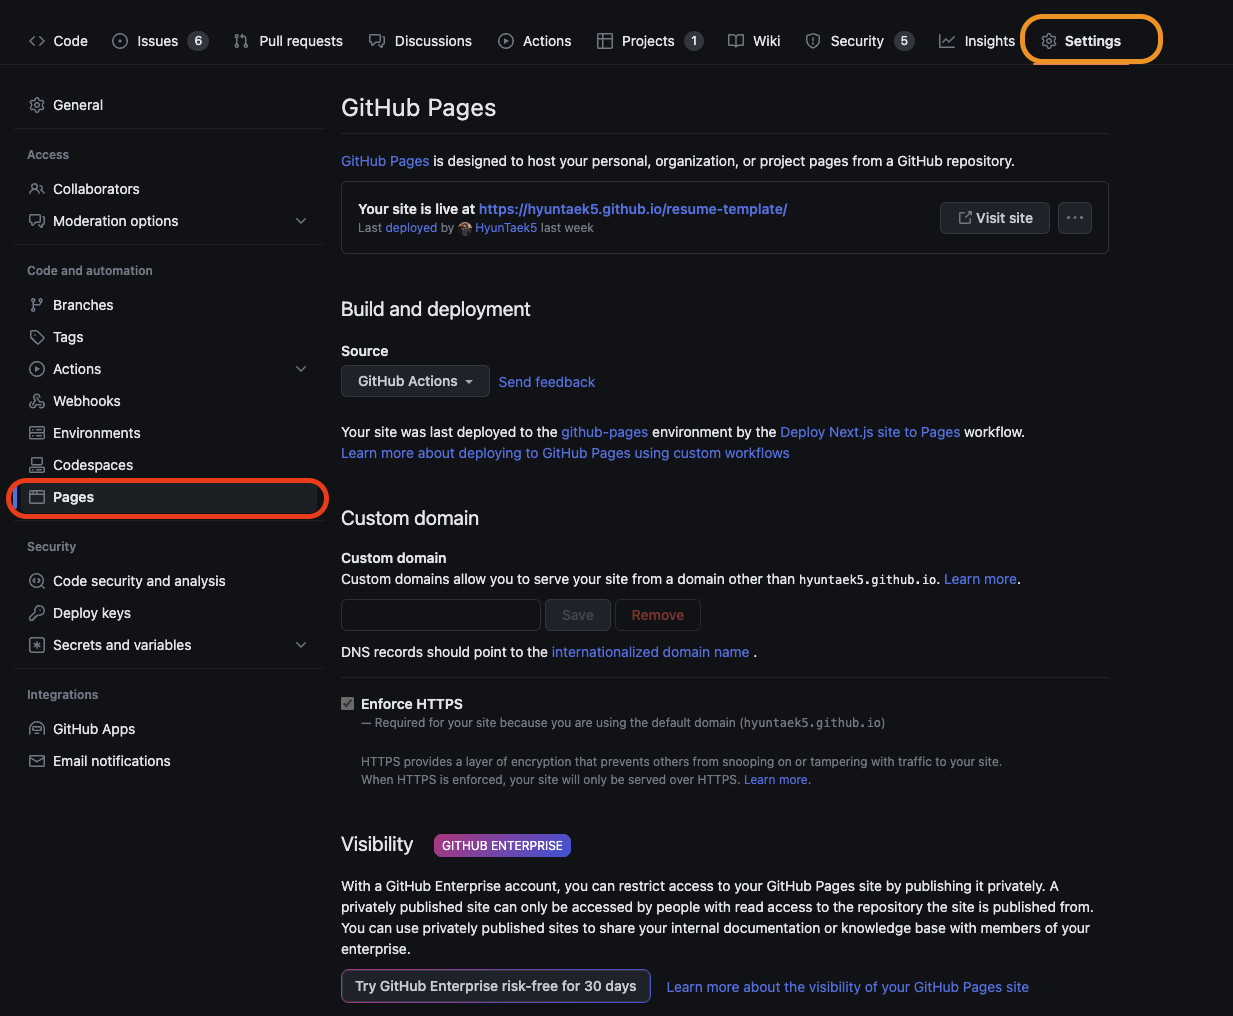Open Deploy Next.js site to Pages workflow link

(870, 432)
